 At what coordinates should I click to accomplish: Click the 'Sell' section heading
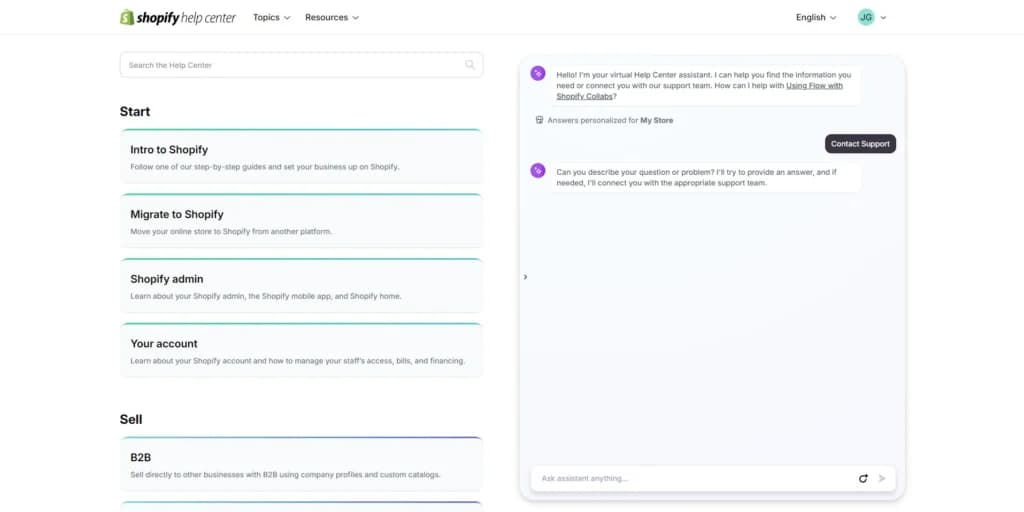point(131,419)
